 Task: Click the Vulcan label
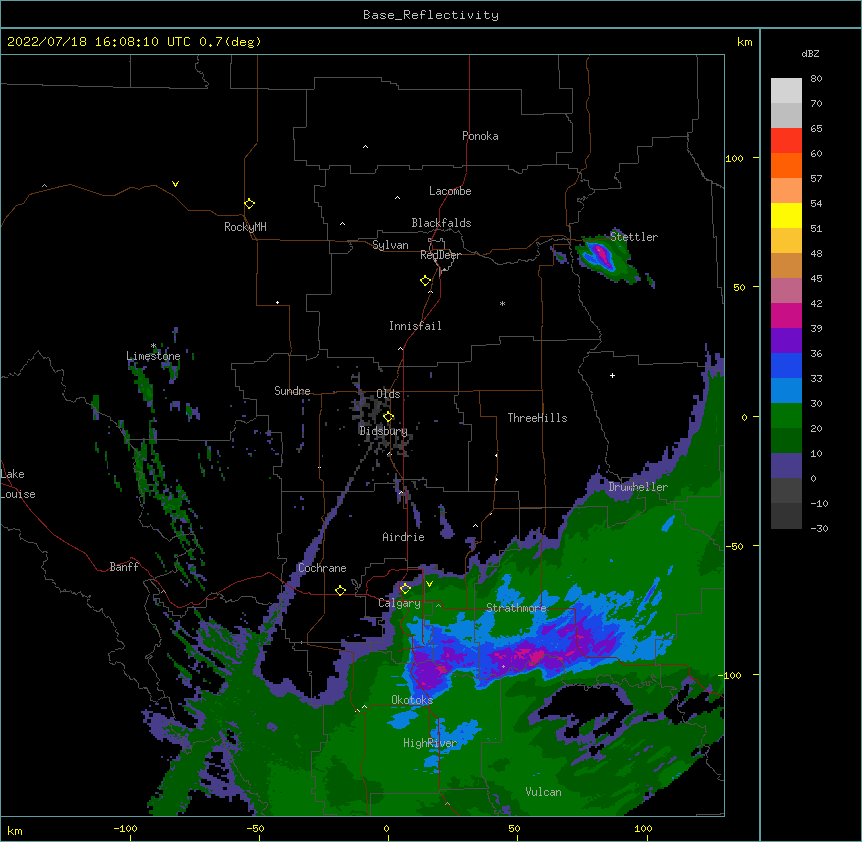point(543,792)
